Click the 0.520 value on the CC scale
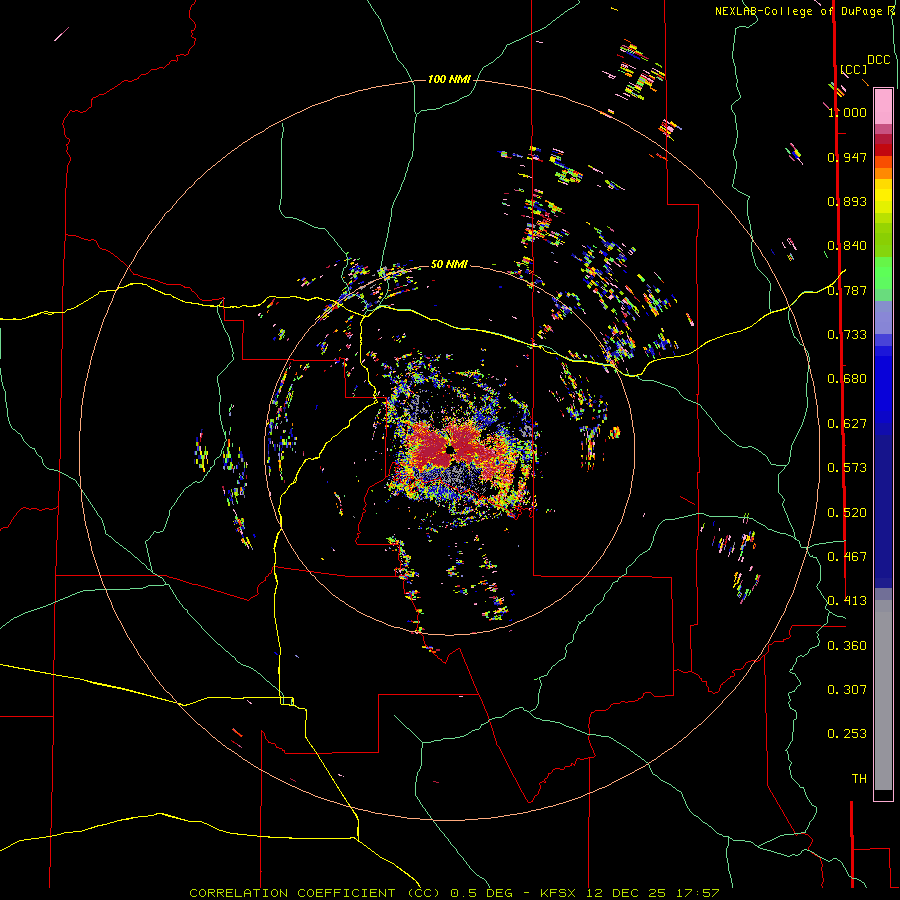 (847, 513)
